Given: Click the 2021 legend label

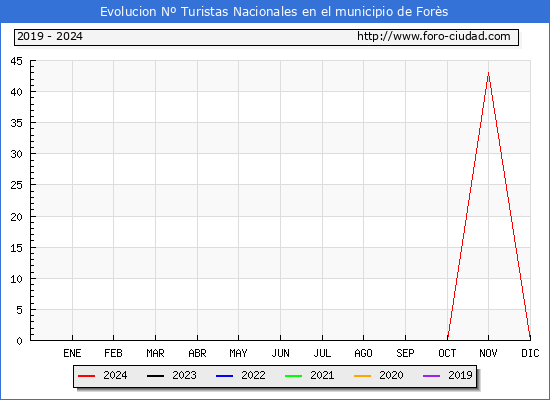Looking at the screenshot, I should 322,375.
